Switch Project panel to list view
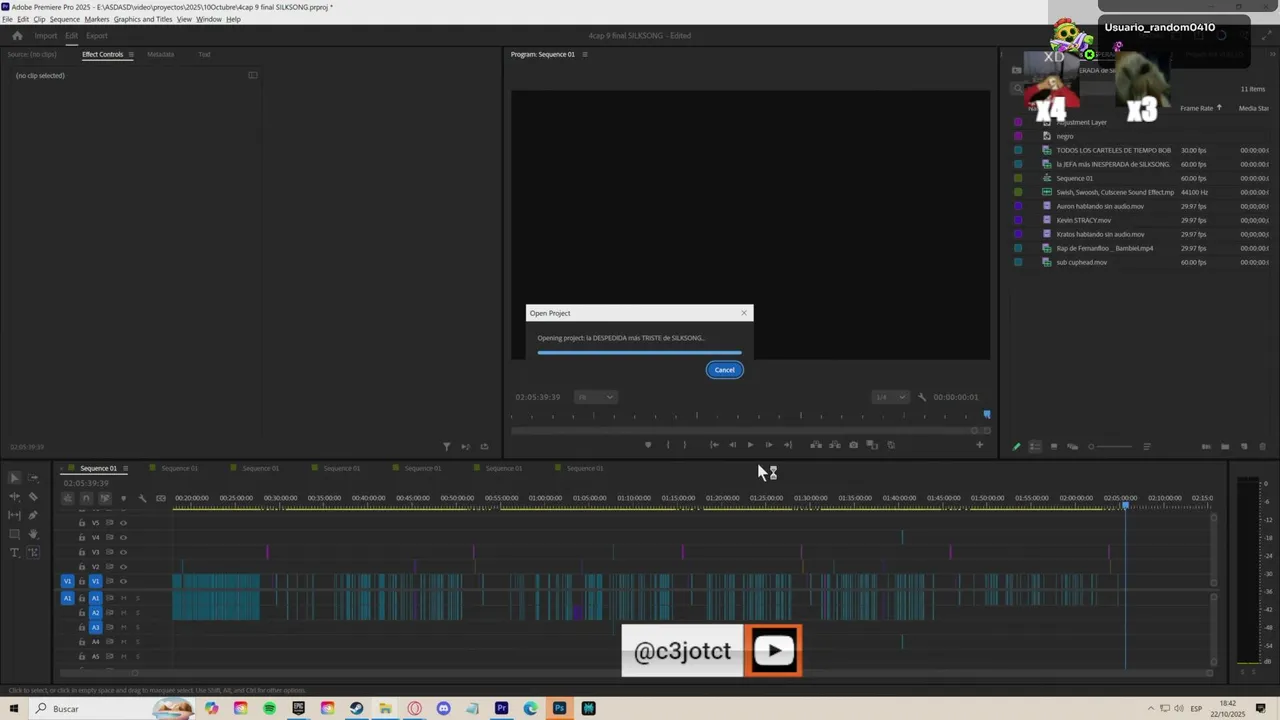Screen dimensions: 1280x720 tap(1035, 447)
